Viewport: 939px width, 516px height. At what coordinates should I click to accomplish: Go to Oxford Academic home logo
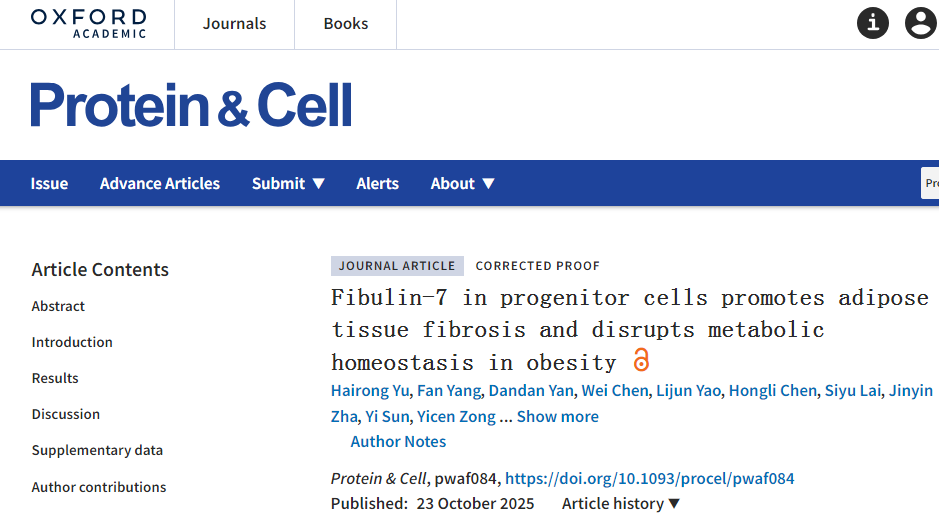pyautogui.click(x=88, y=23)
